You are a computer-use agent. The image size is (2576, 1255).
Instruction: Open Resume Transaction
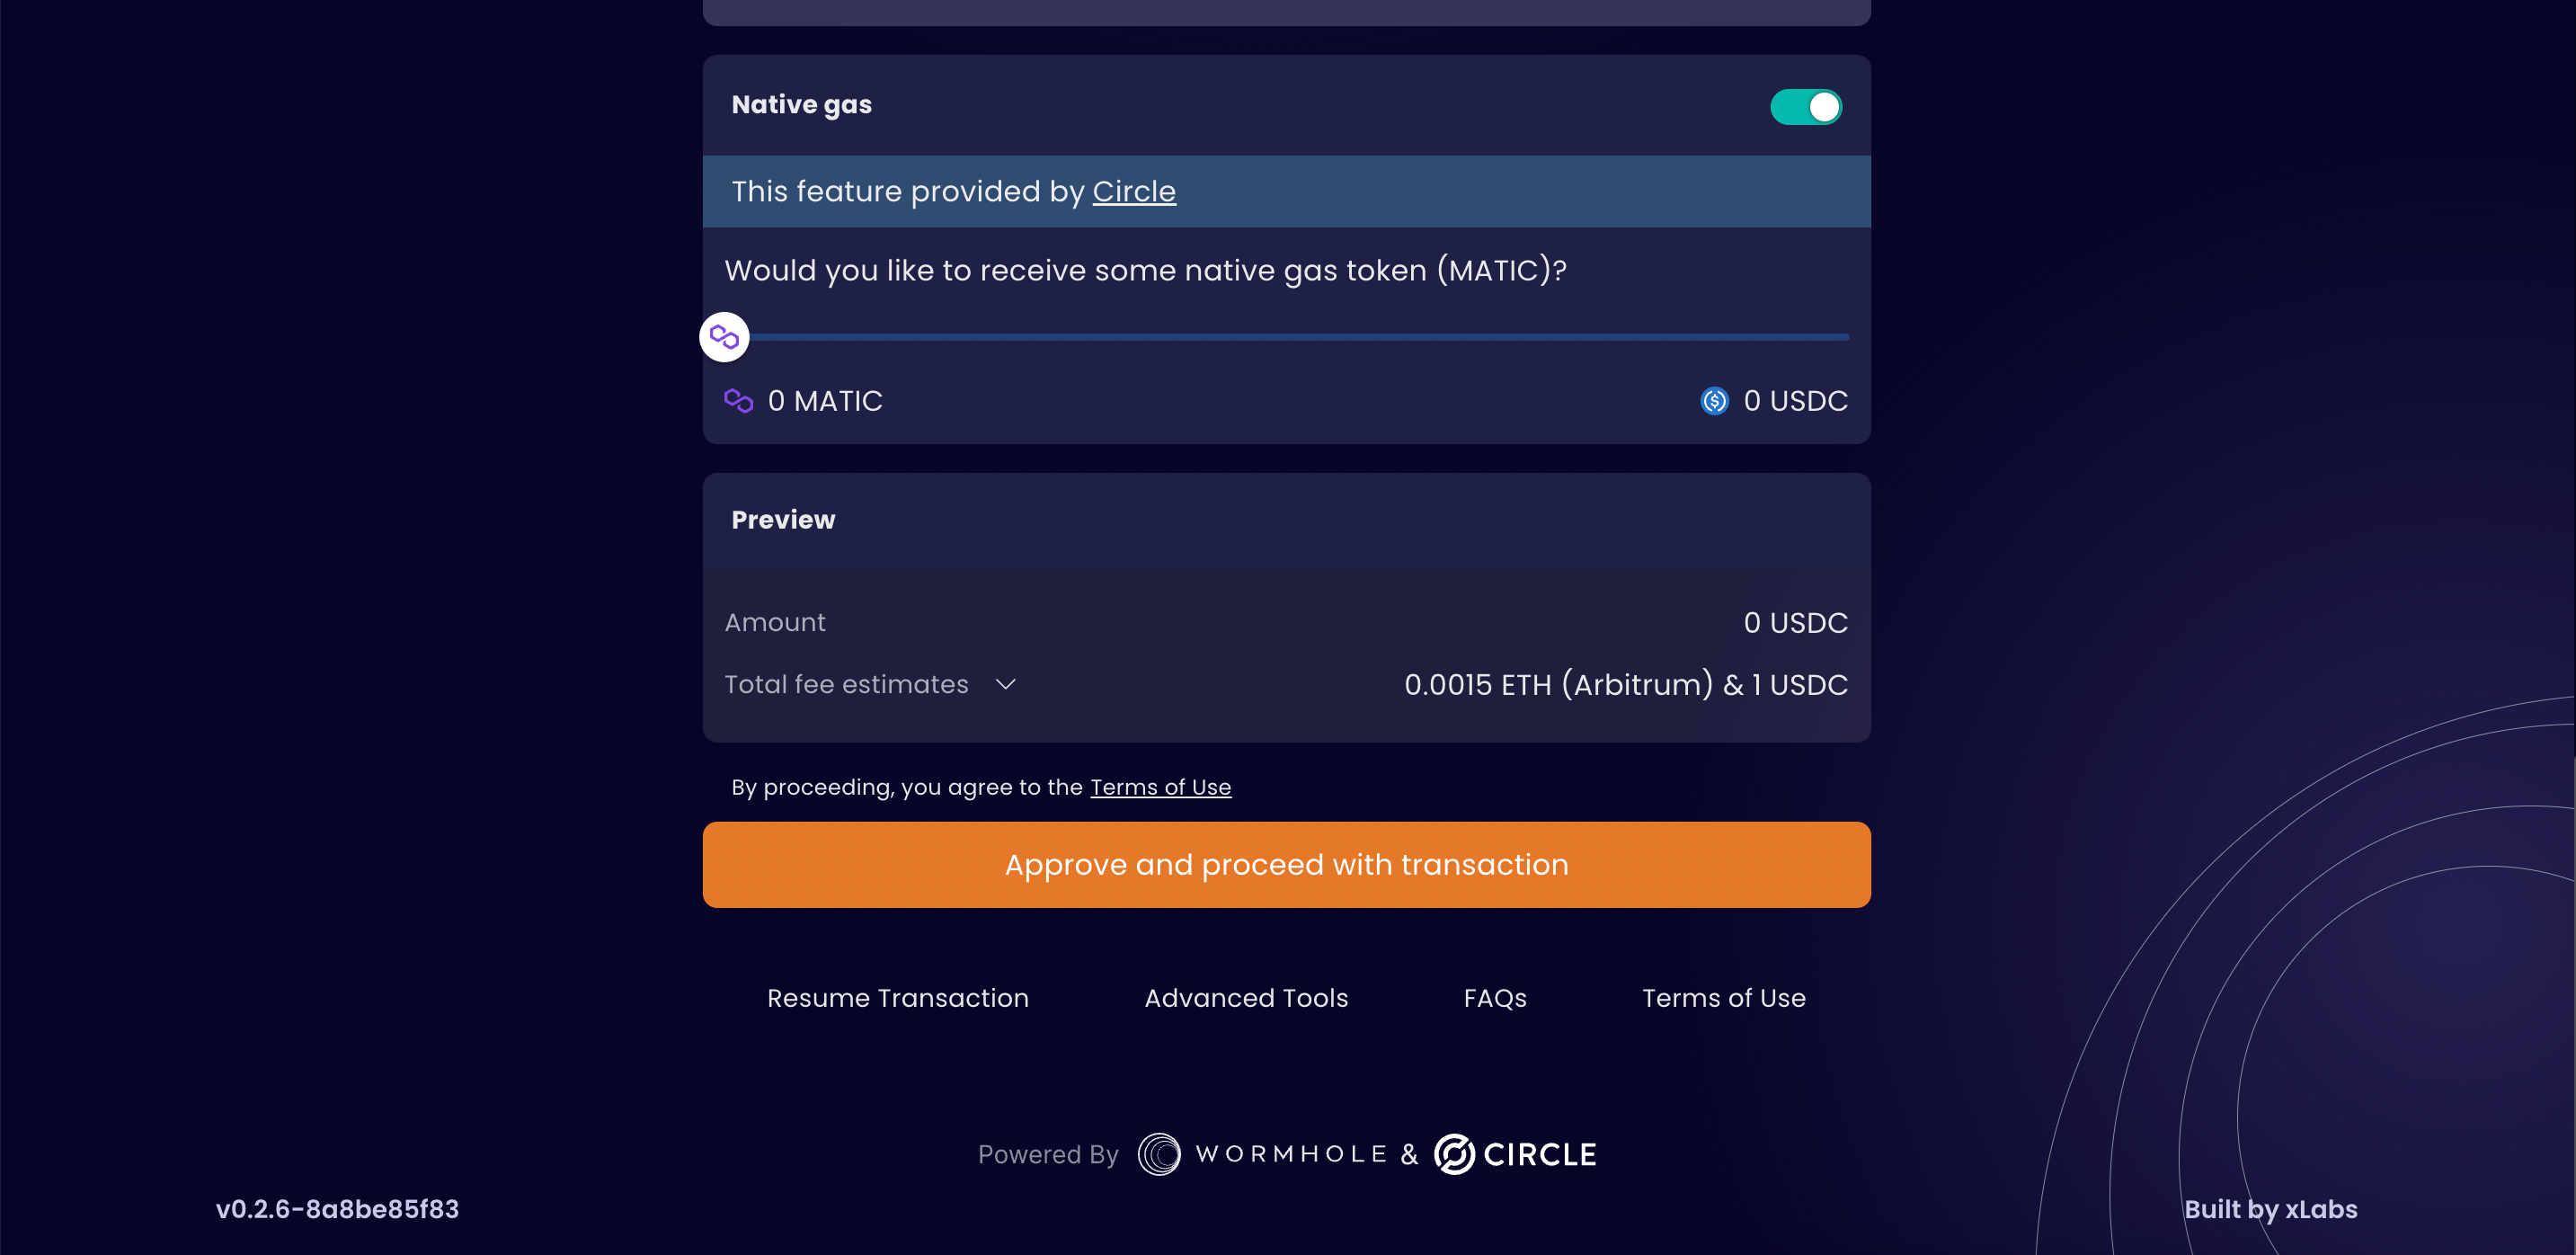pos(897,998)
